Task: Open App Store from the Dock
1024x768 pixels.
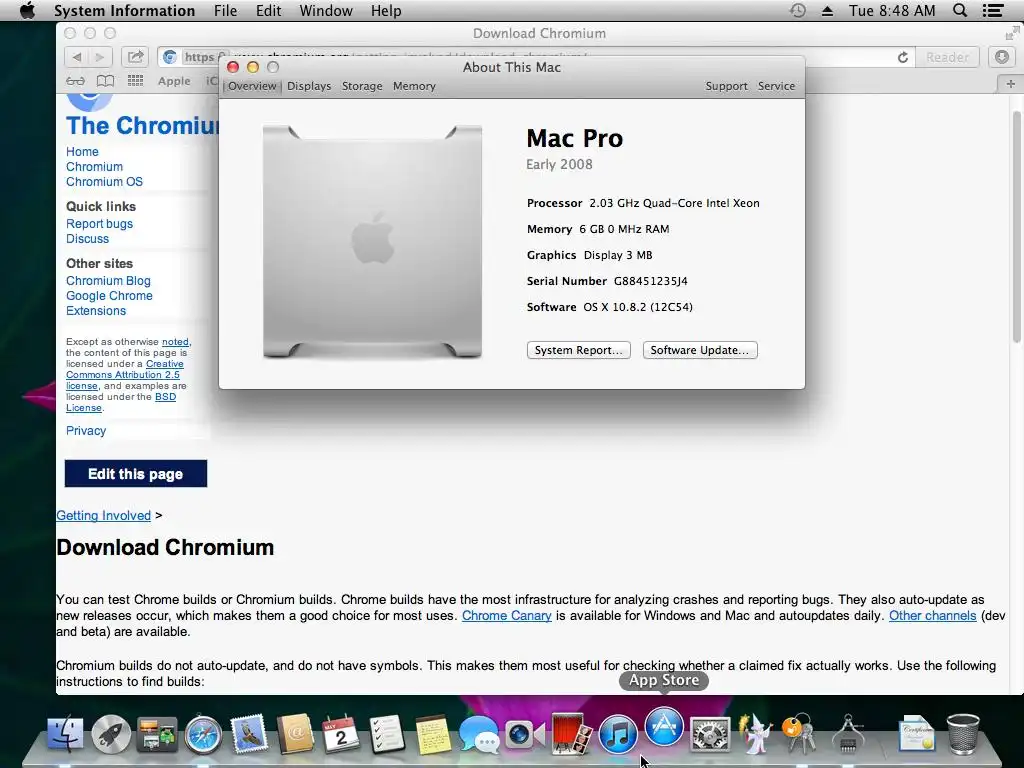Action: click(664, 727)
